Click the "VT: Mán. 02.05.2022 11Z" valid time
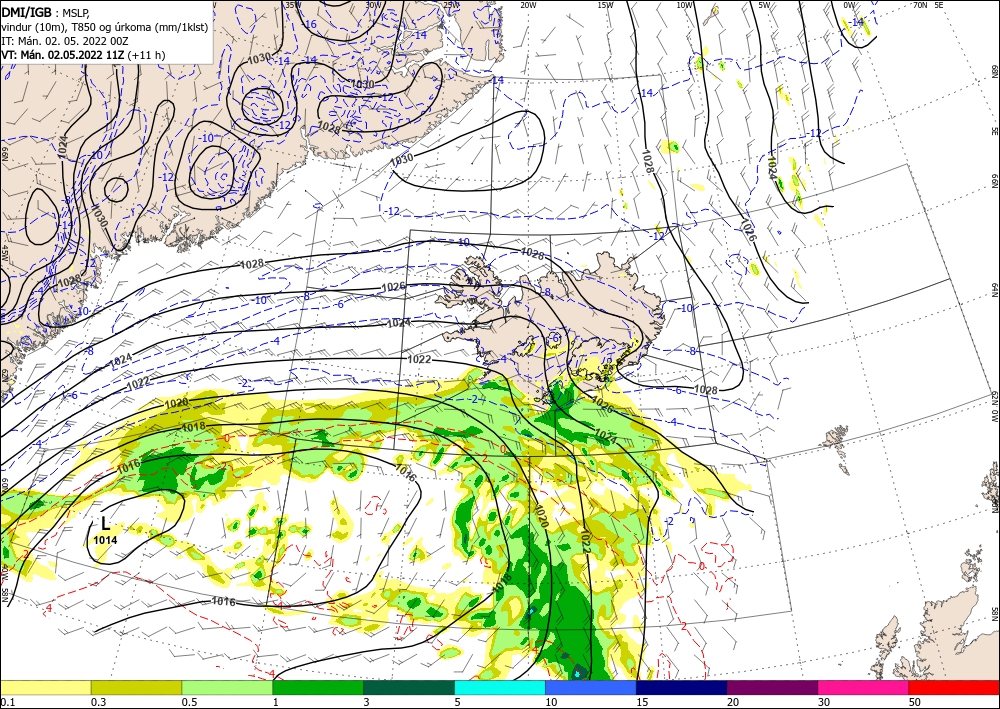The image size is (1000, 709). (63, 55)
